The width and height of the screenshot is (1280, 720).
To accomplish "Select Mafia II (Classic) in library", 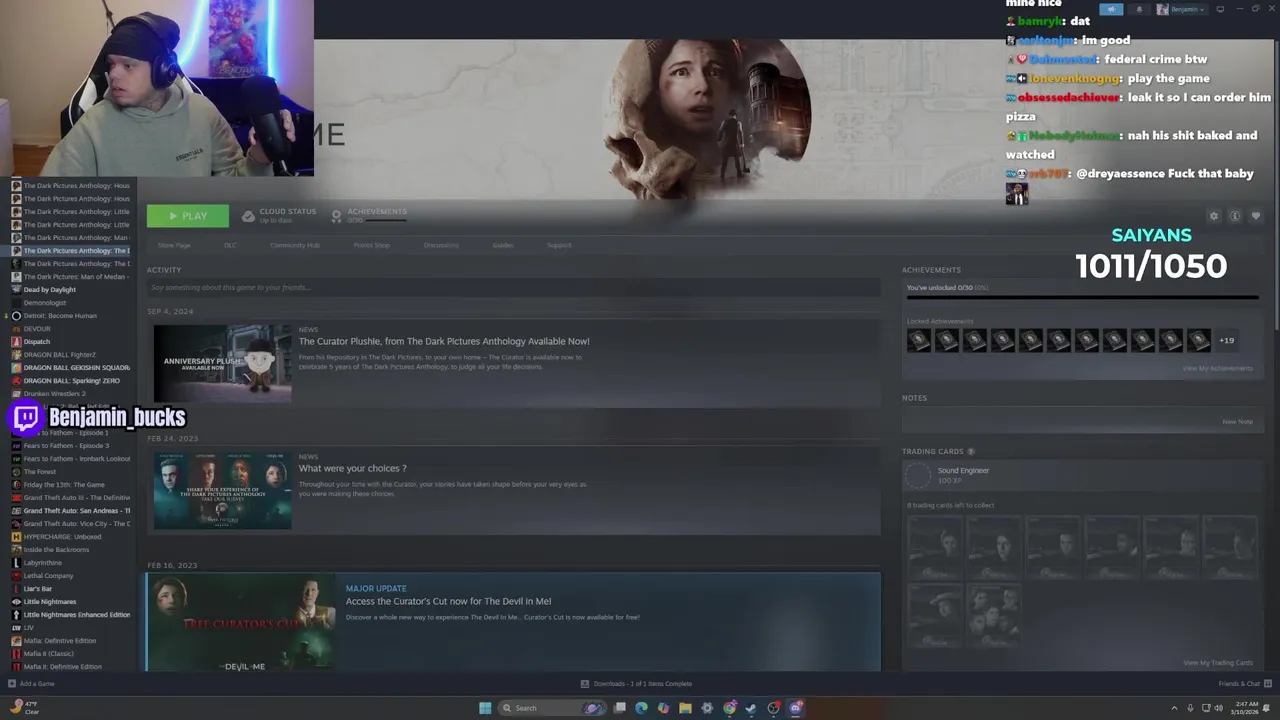I will tap(49, 654).
